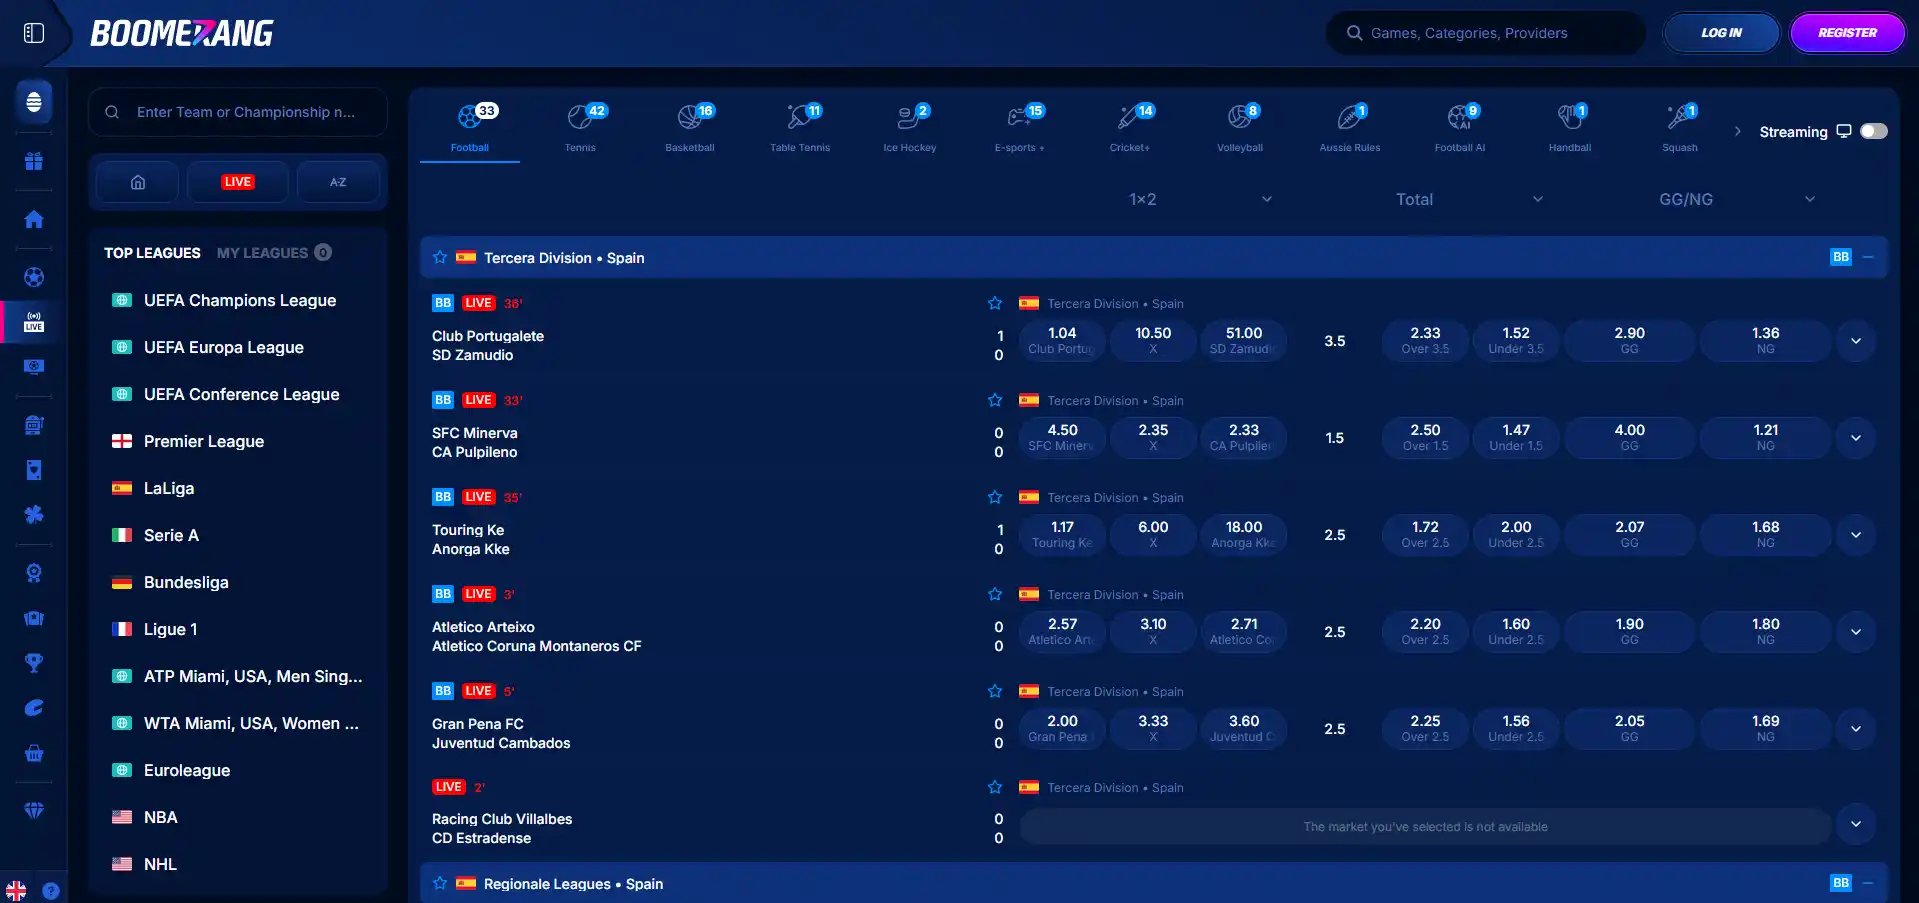1919x903 pixels.
Task: Open the help question mark icon
Action: 51,891
